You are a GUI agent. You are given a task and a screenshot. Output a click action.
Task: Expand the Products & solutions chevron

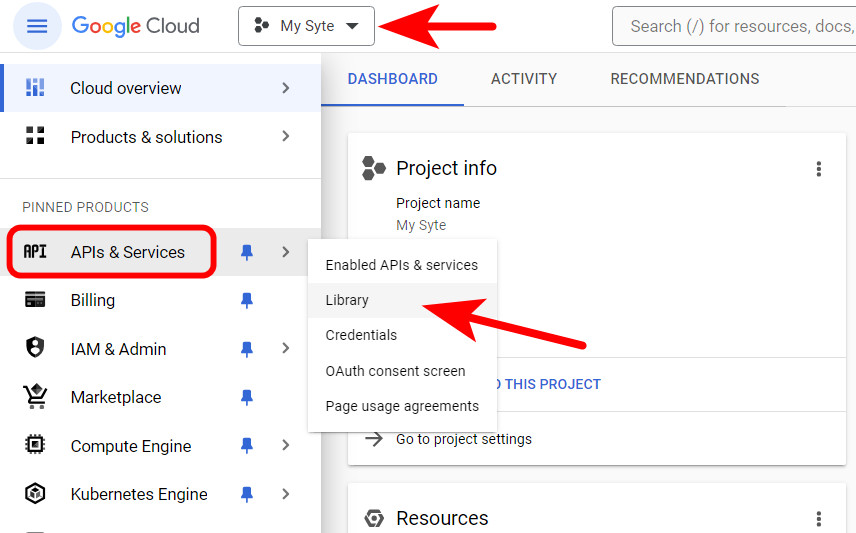point(286,136)
